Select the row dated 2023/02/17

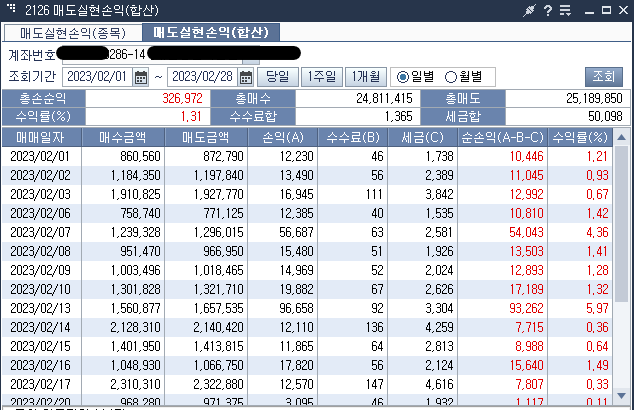click(307, 385)
